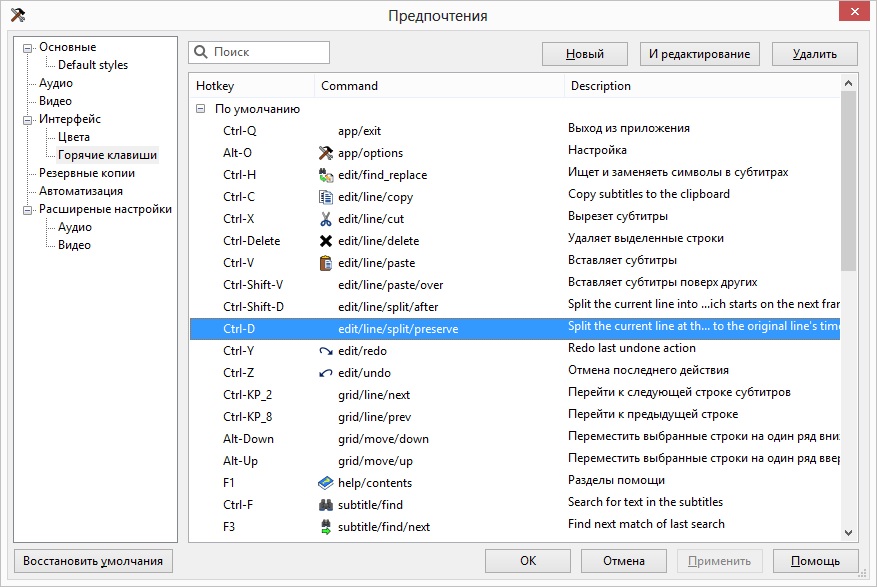This screenshot has height=587, width=877.
Task: Click the clipboard paste icon
Action: pyautogui.click(x=325, y=263)
